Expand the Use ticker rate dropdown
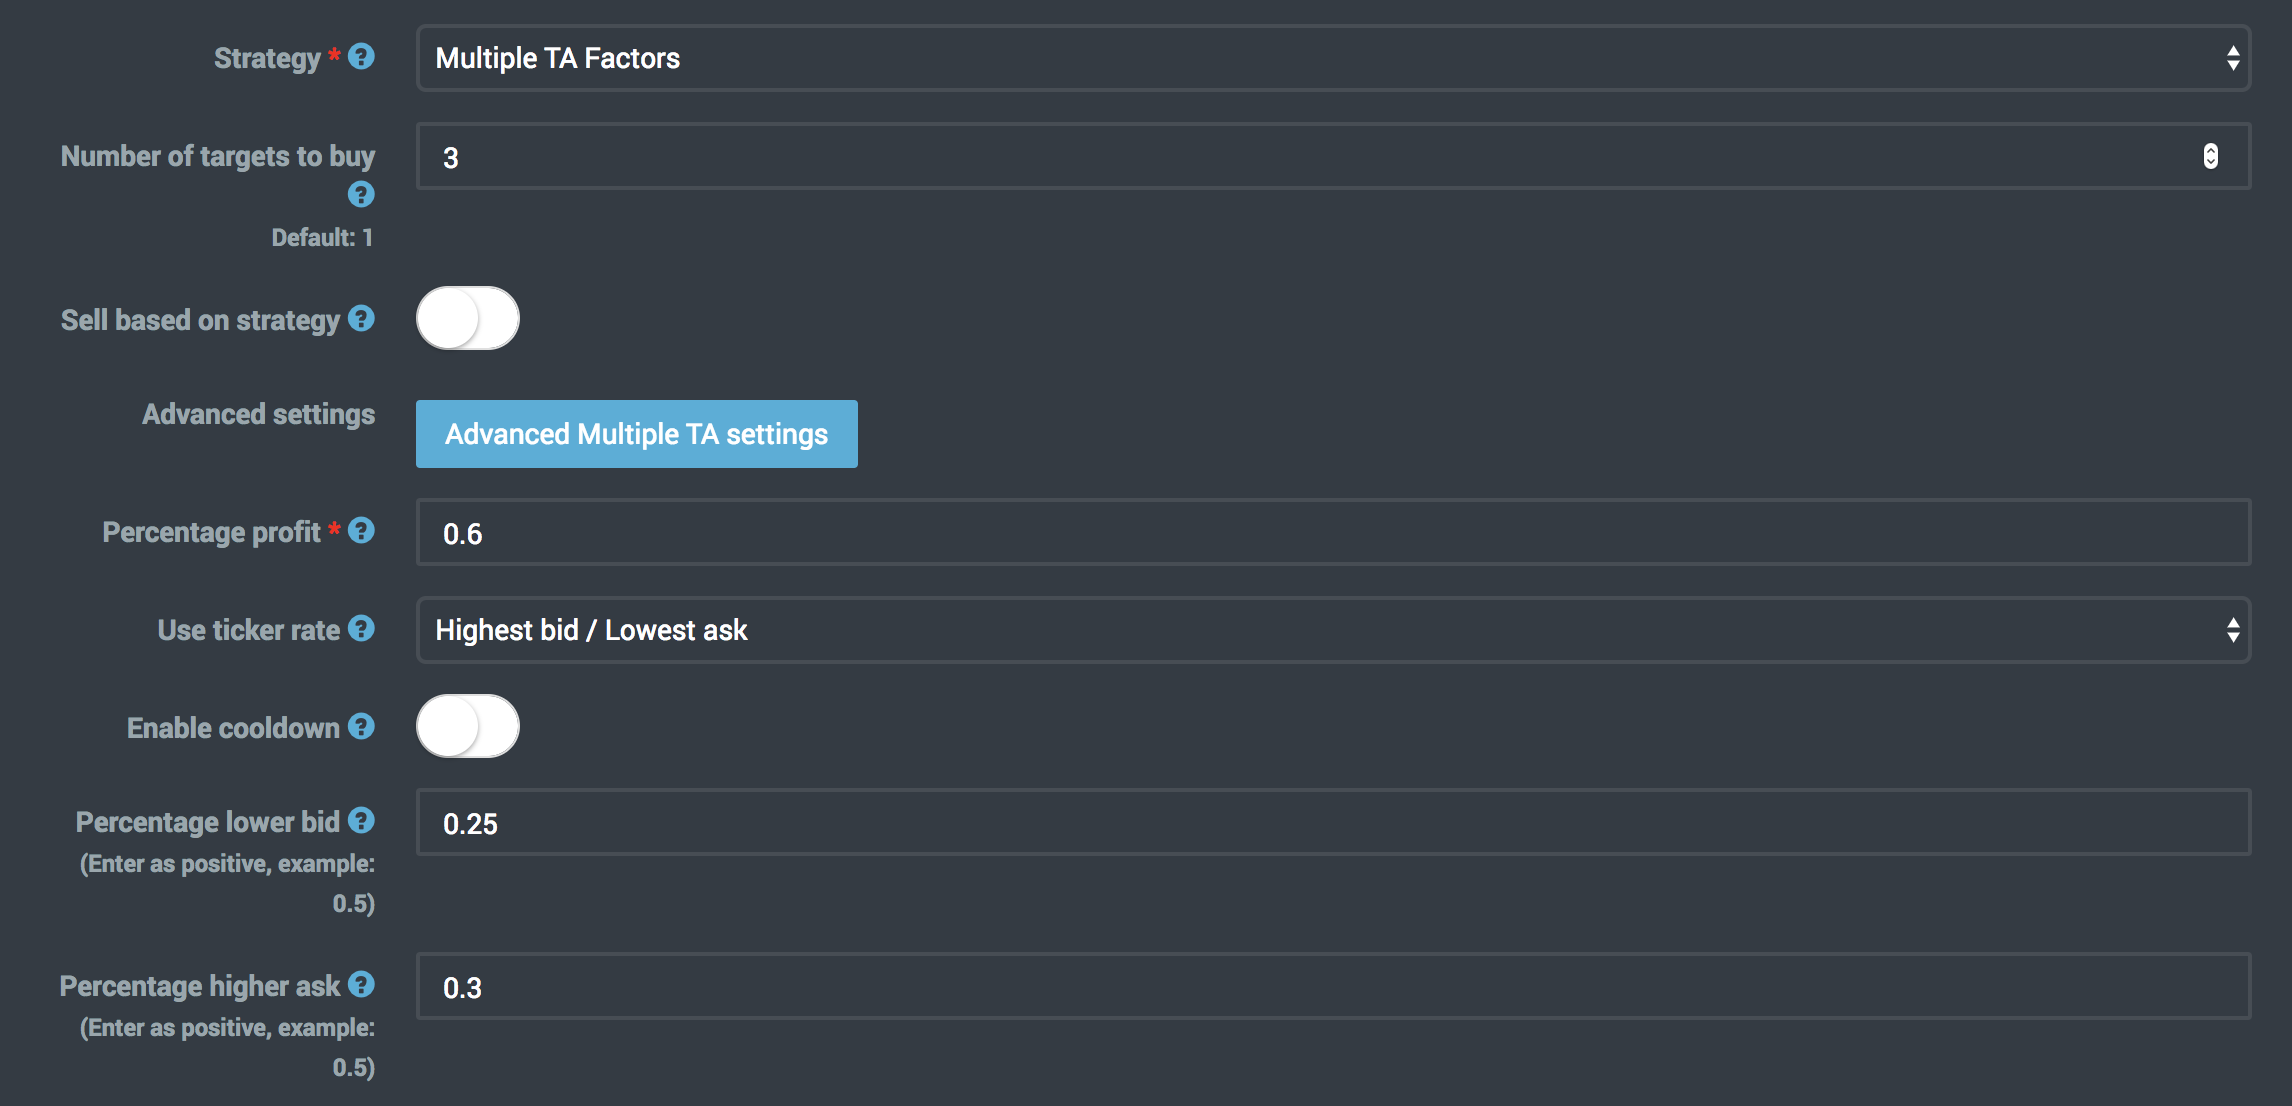Screen dimensions: 2292x1106 (1332, 630)
